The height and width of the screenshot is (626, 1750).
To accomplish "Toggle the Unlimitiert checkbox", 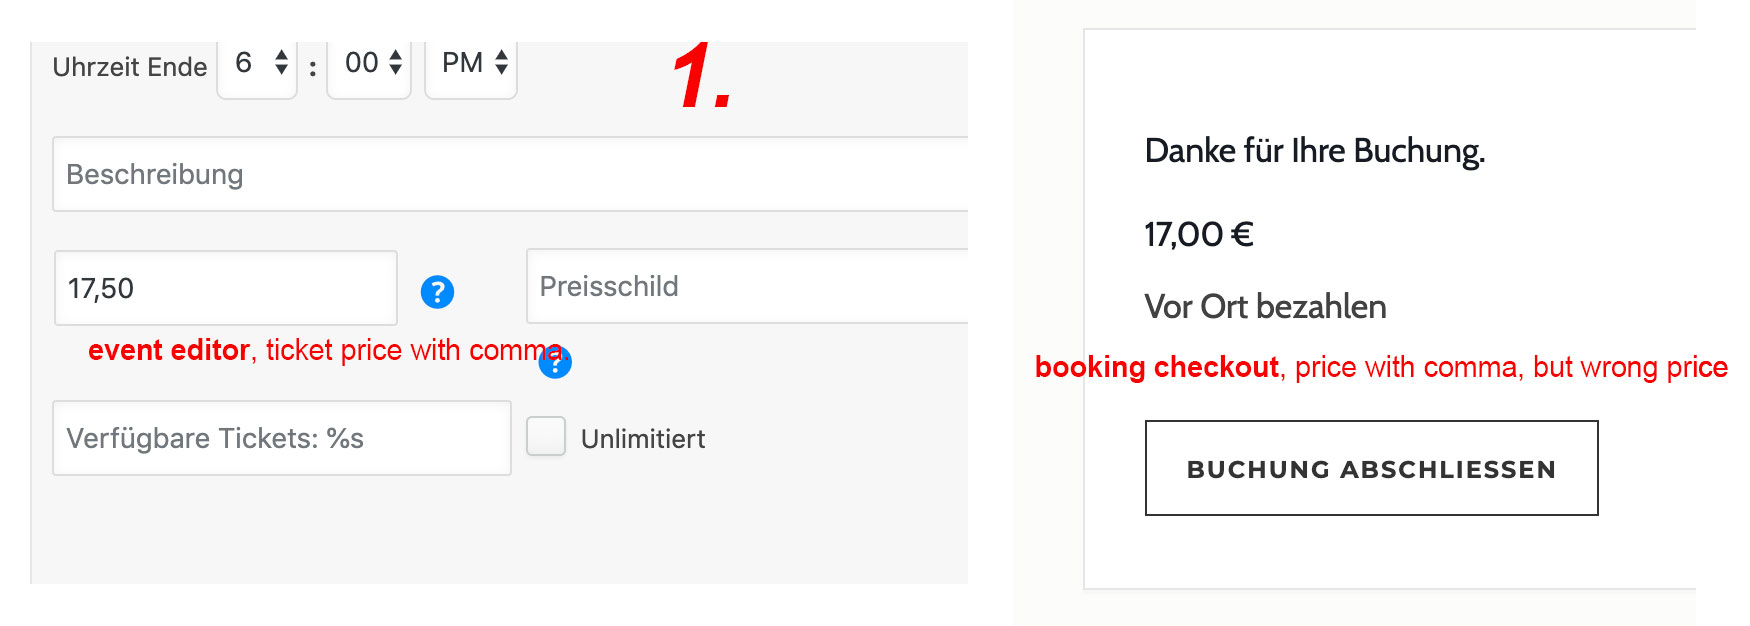I will click(546, 437).
